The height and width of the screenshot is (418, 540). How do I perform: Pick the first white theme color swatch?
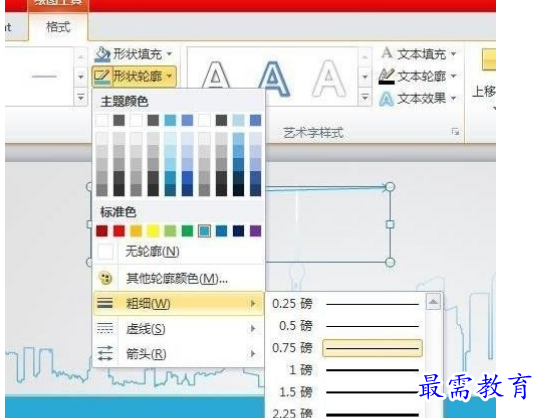[102, 120]
